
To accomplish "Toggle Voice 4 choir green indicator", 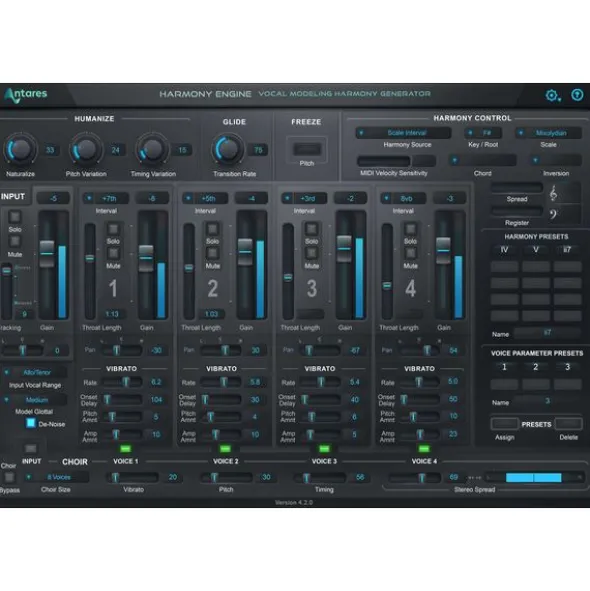I will 424,449.
